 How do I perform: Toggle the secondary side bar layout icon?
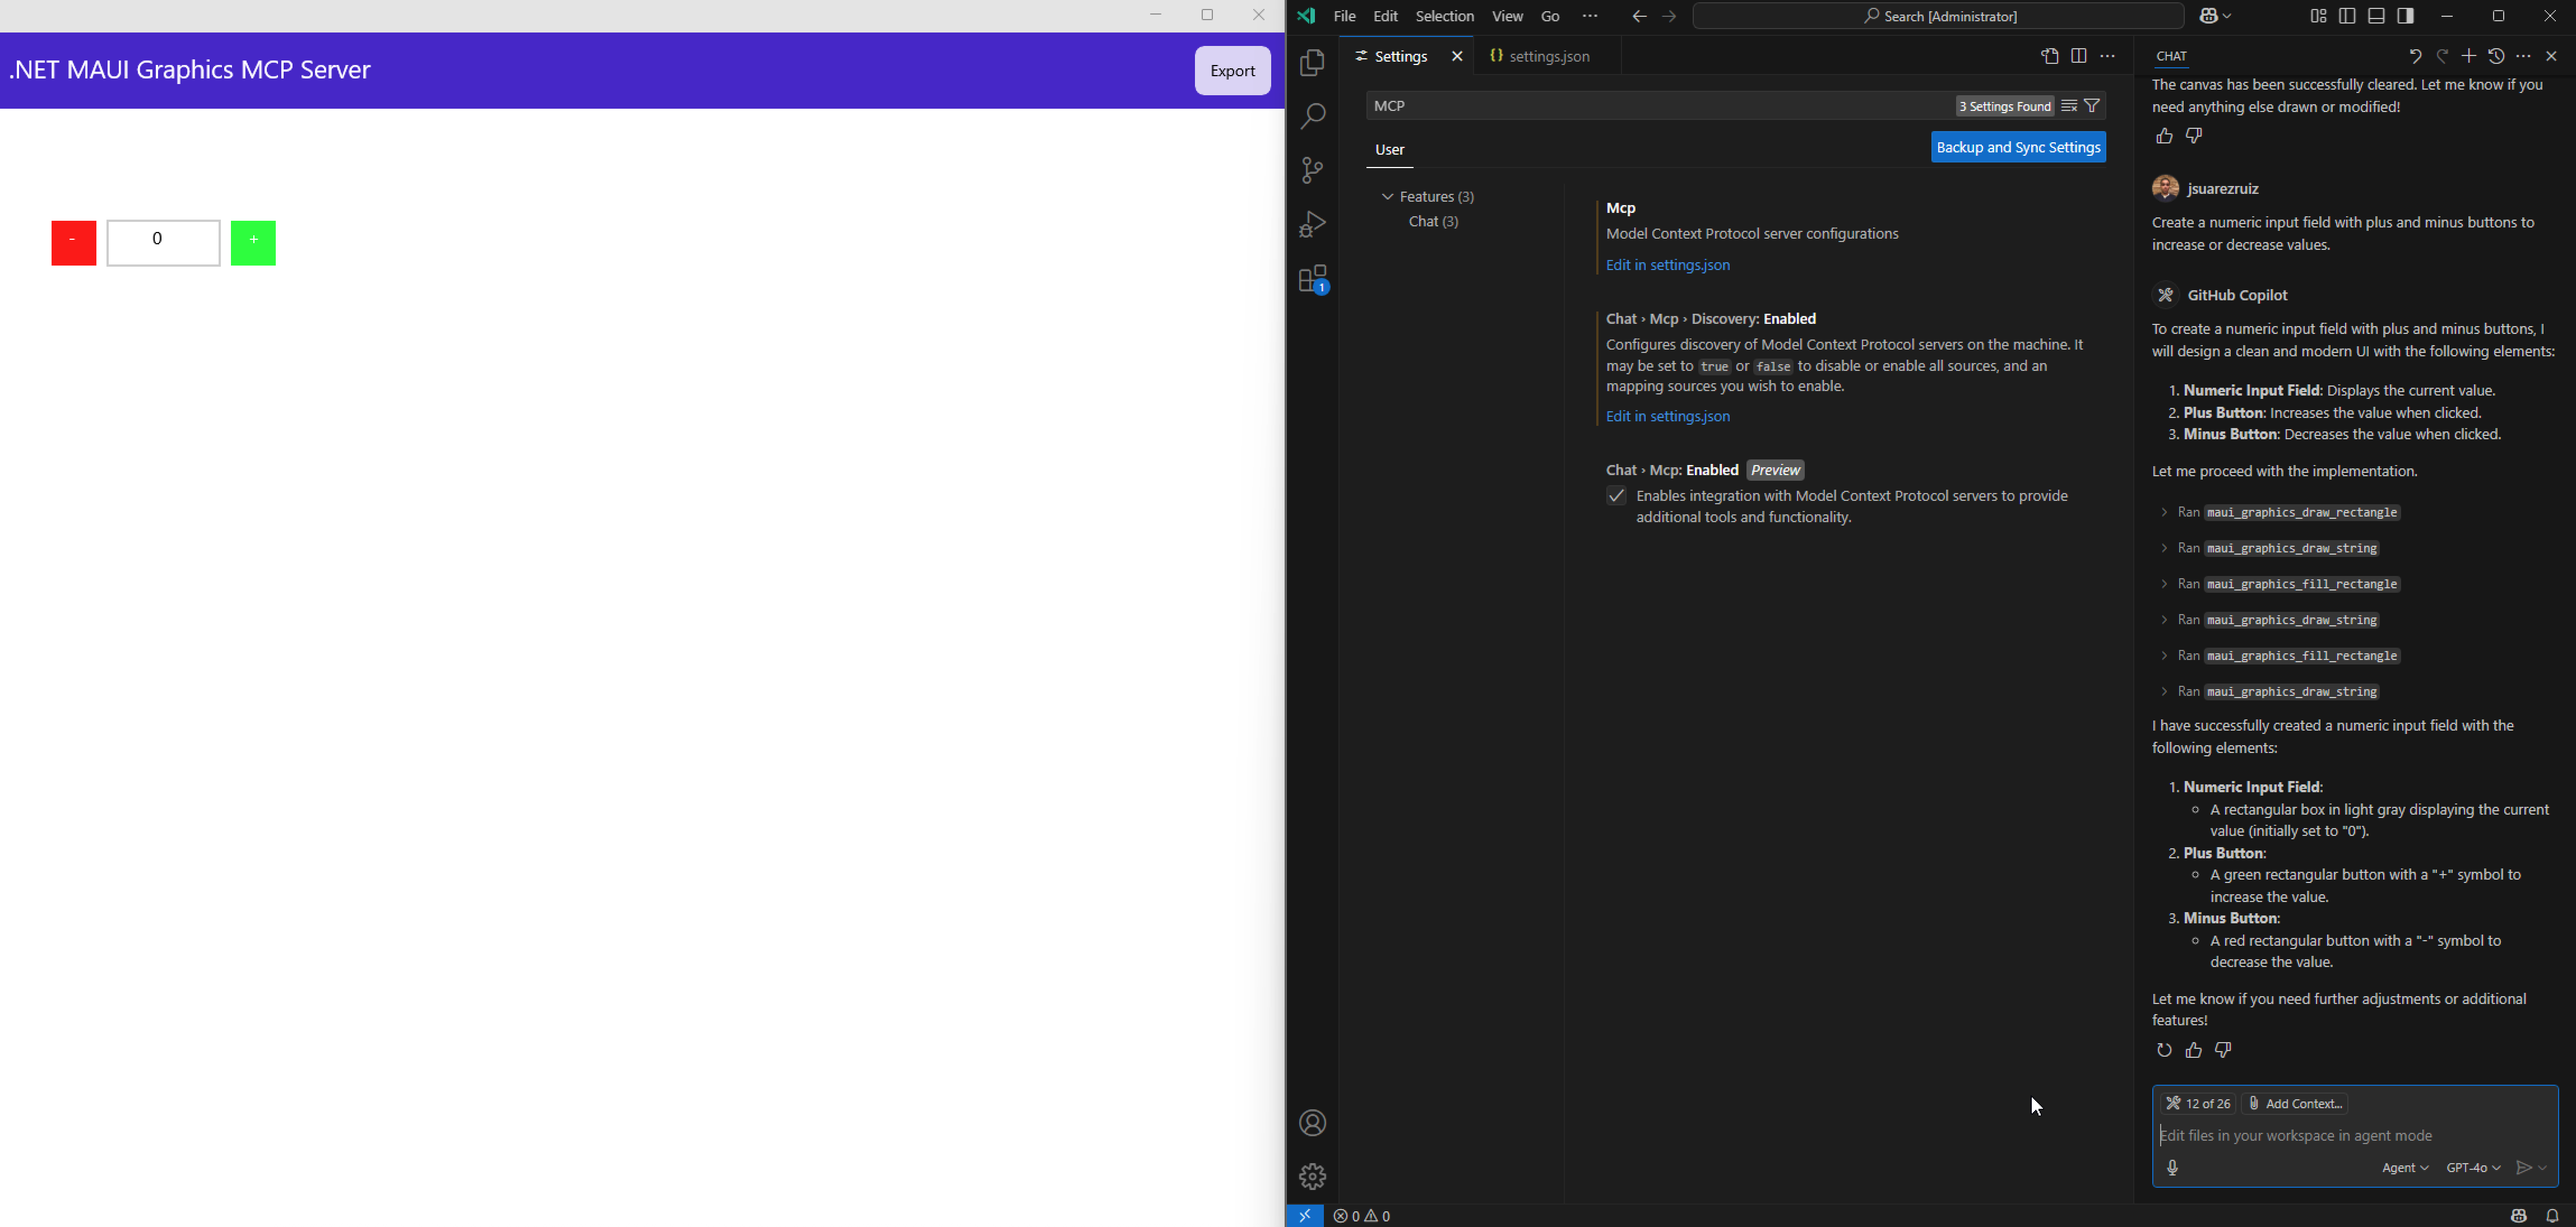coord(2406,17)
